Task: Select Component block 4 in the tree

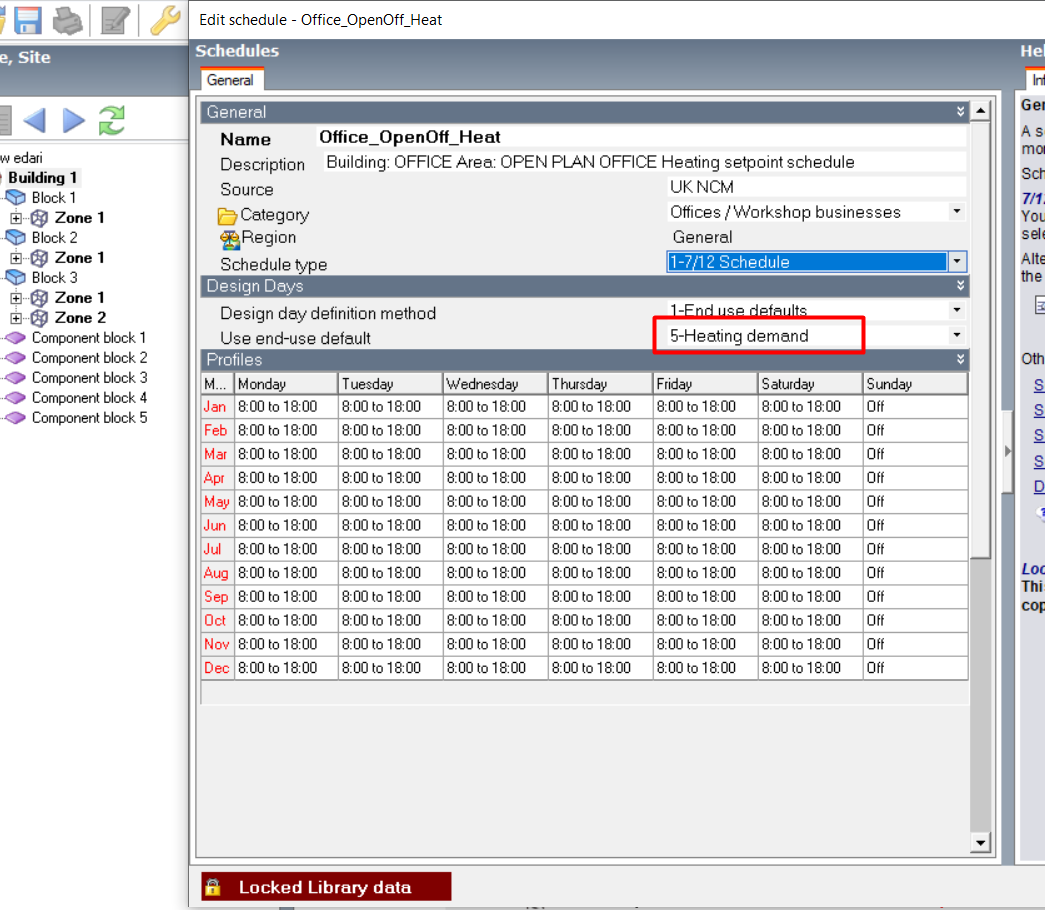Action: pos(89,398)
